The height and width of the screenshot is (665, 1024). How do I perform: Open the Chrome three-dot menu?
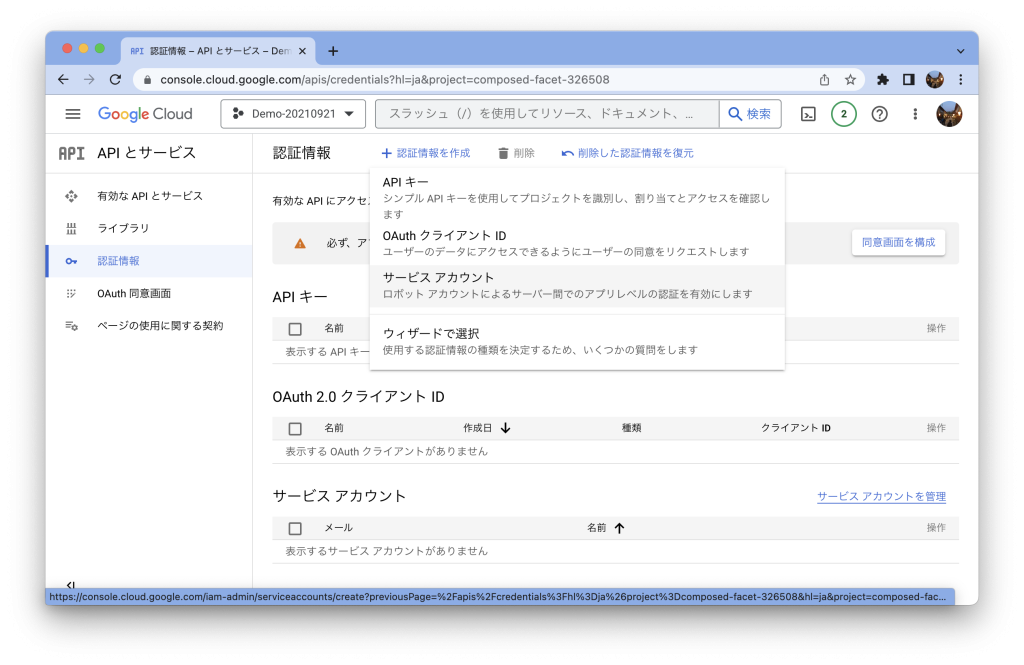(961, 80)
